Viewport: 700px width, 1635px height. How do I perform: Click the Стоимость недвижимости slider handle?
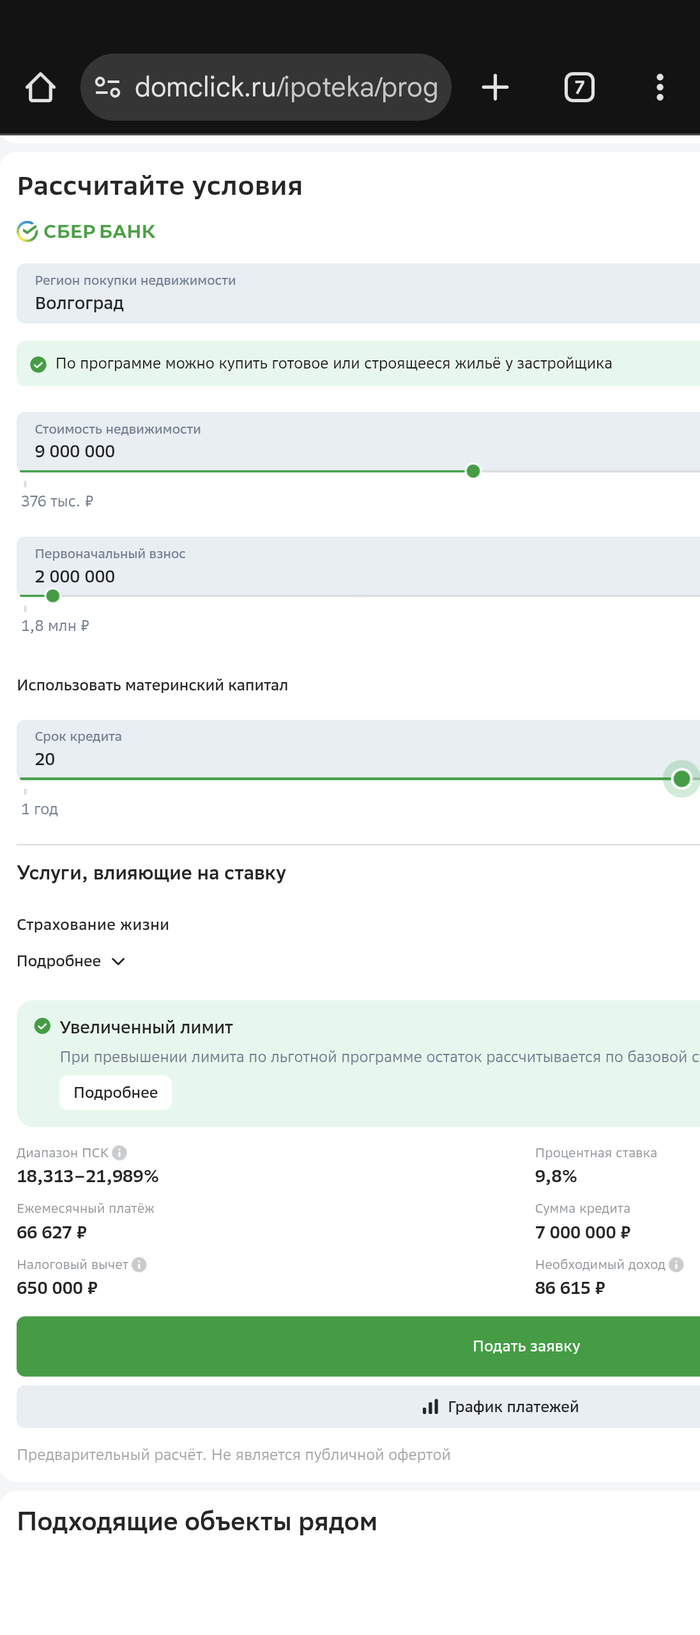click(x=473, y=471)
